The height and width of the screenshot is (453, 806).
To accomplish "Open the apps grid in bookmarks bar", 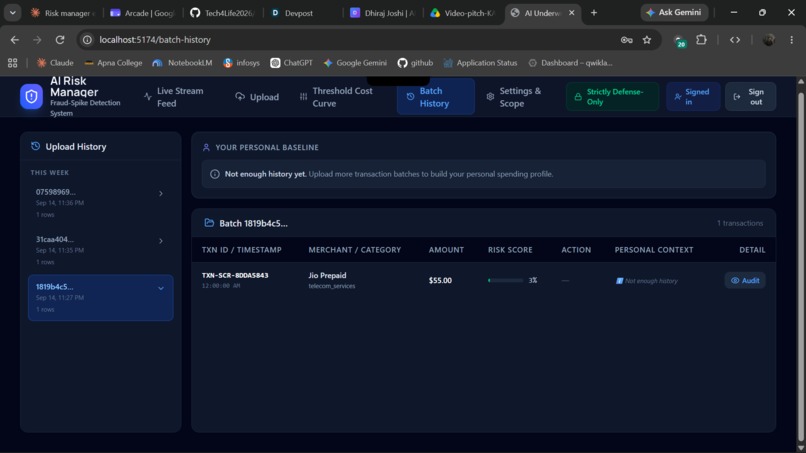I will tap(12, 63).
